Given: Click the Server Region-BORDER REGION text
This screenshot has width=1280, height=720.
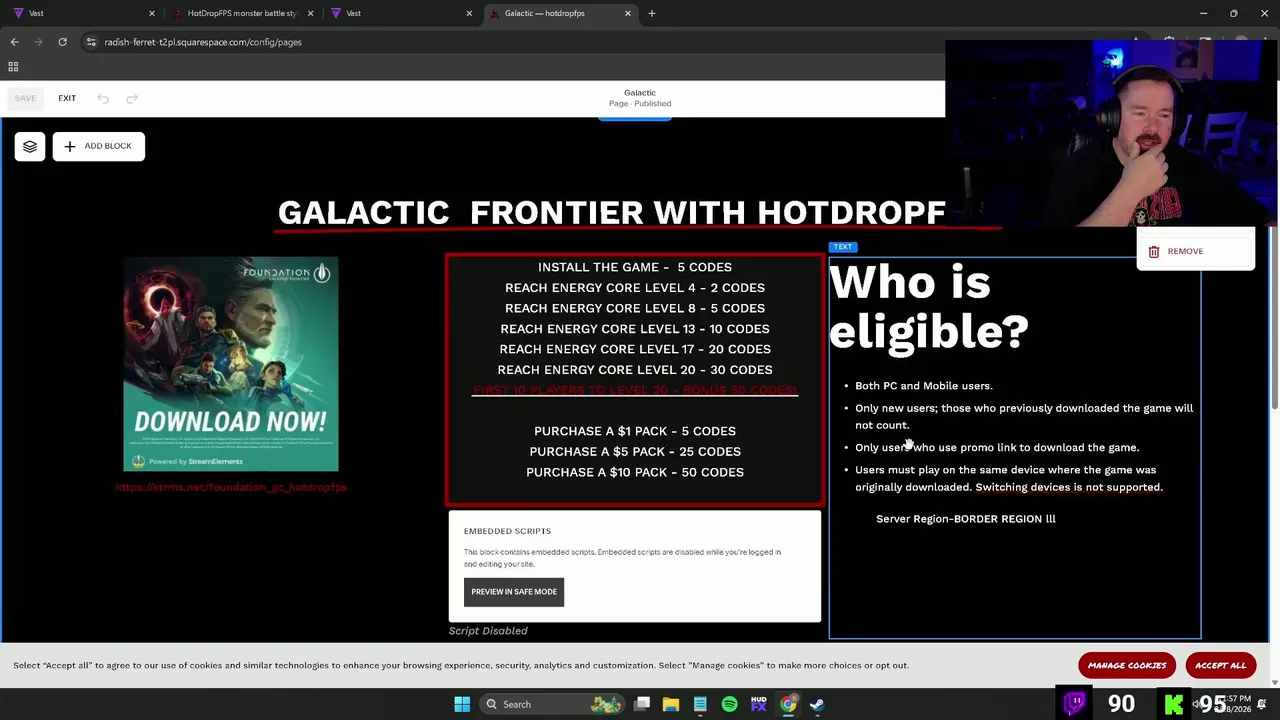Looking at the screenshot, I should click(x=966, y=519).
